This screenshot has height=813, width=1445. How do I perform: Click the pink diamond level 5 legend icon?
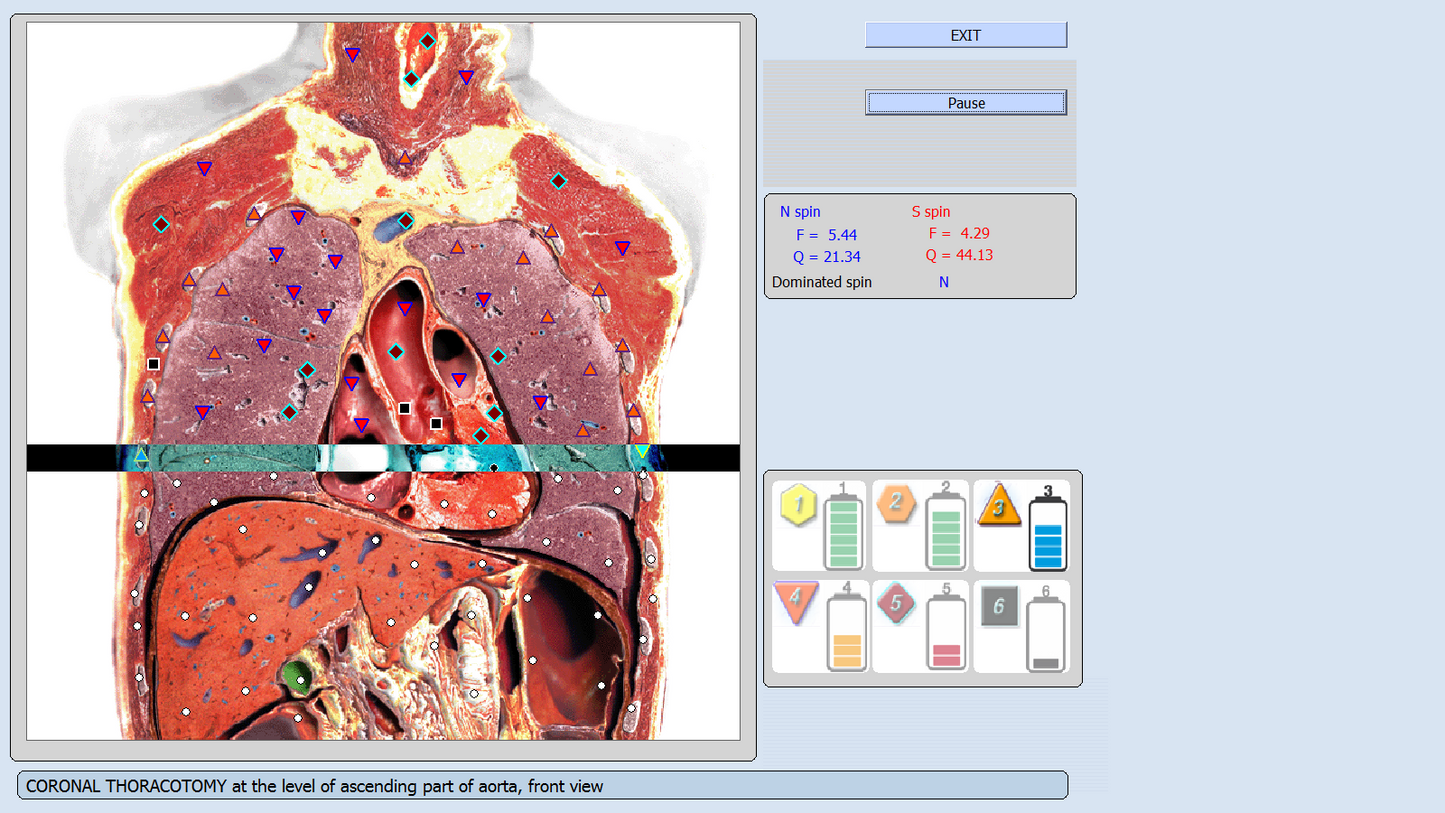point(897,605)
